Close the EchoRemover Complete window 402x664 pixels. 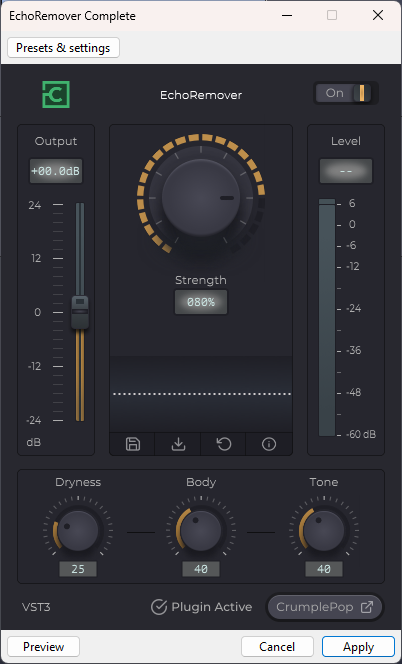[377, 16]
